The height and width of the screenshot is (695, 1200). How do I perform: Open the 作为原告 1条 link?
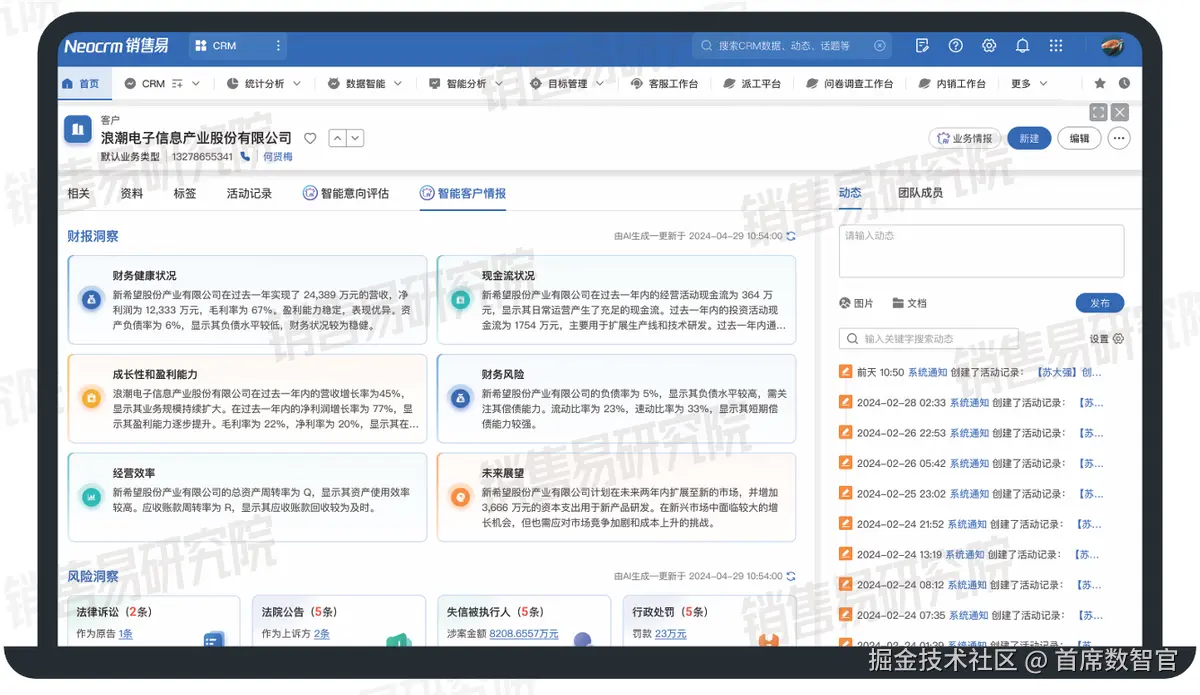point(125,634)
